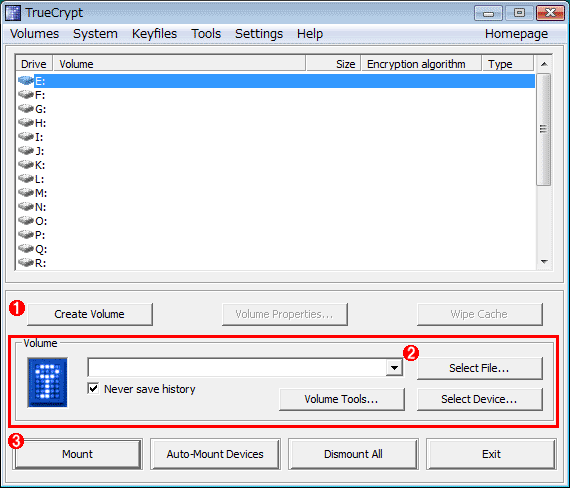Viewport: 570px width, 488px height.
Task: Open the Settings menu
Action: tap(259, 34)
